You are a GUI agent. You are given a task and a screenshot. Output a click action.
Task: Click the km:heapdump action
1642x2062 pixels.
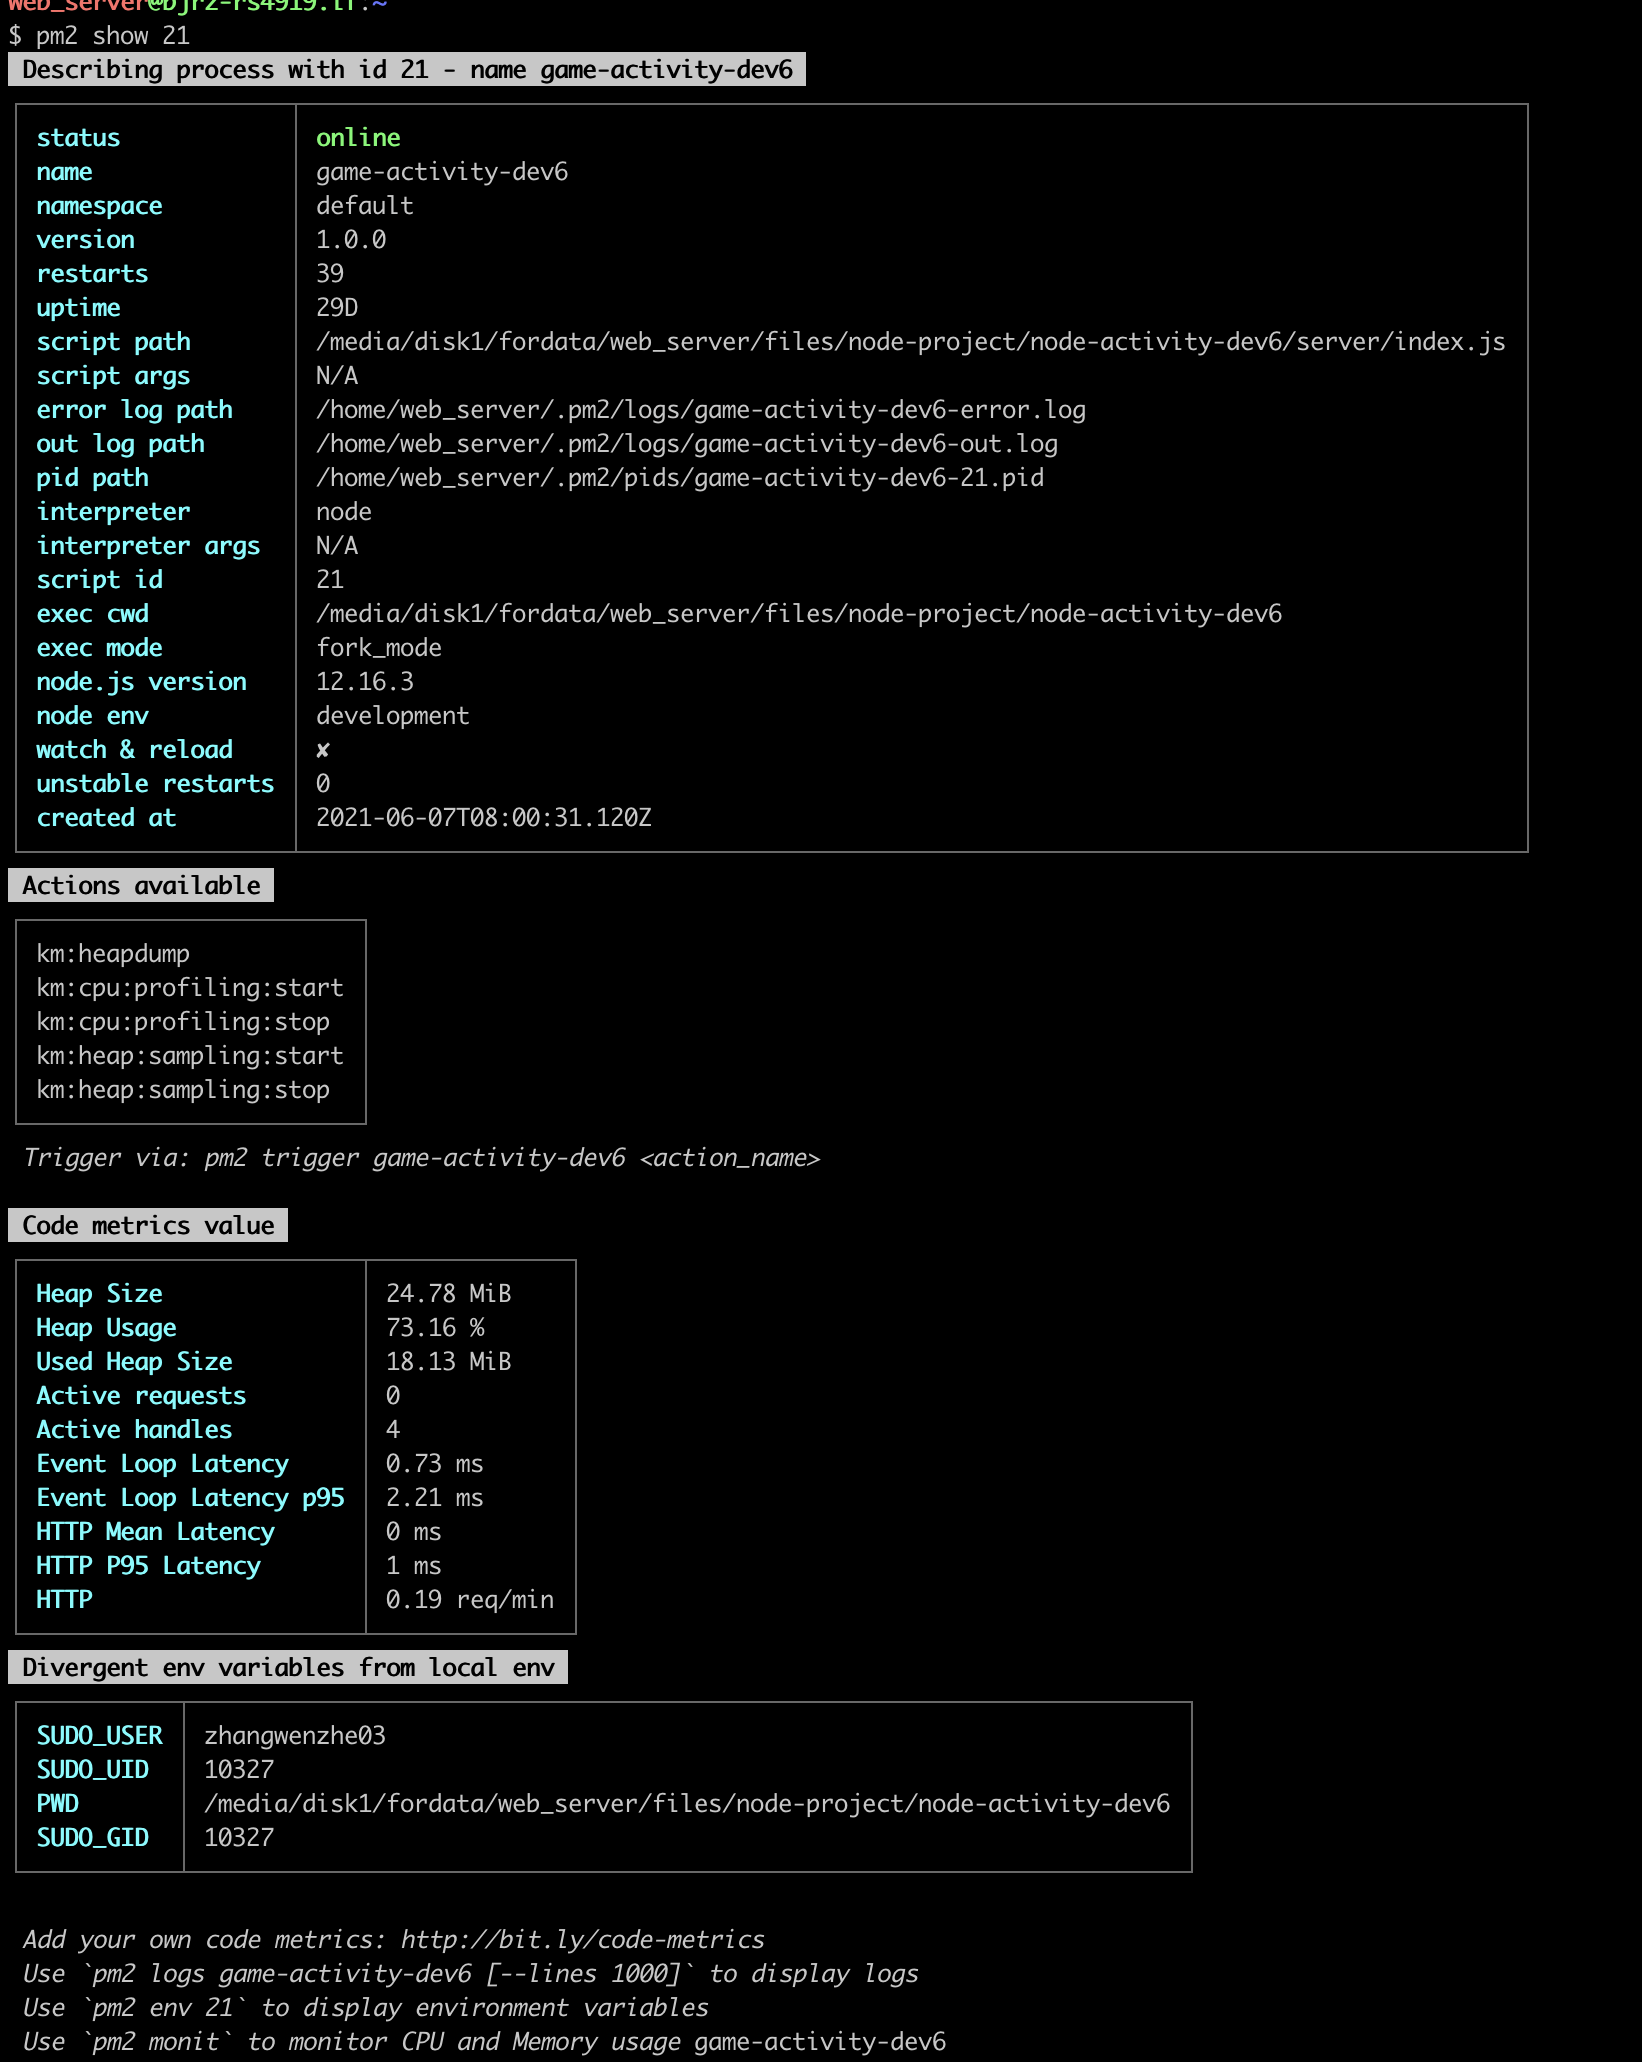tap(113, 954)
